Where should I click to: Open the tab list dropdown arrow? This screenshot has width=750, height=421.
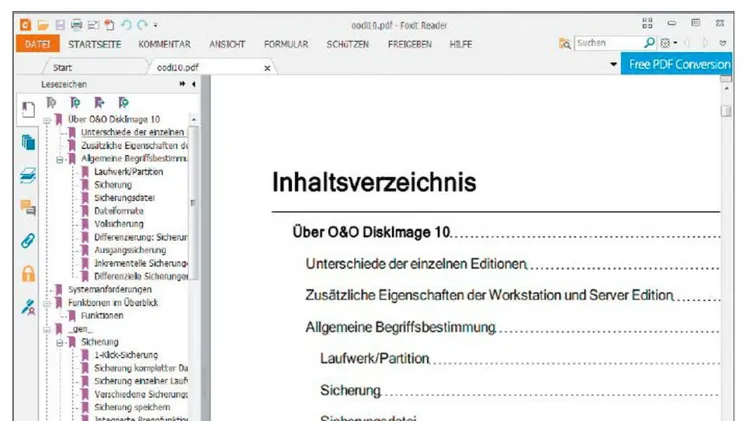tap(613, 64)
